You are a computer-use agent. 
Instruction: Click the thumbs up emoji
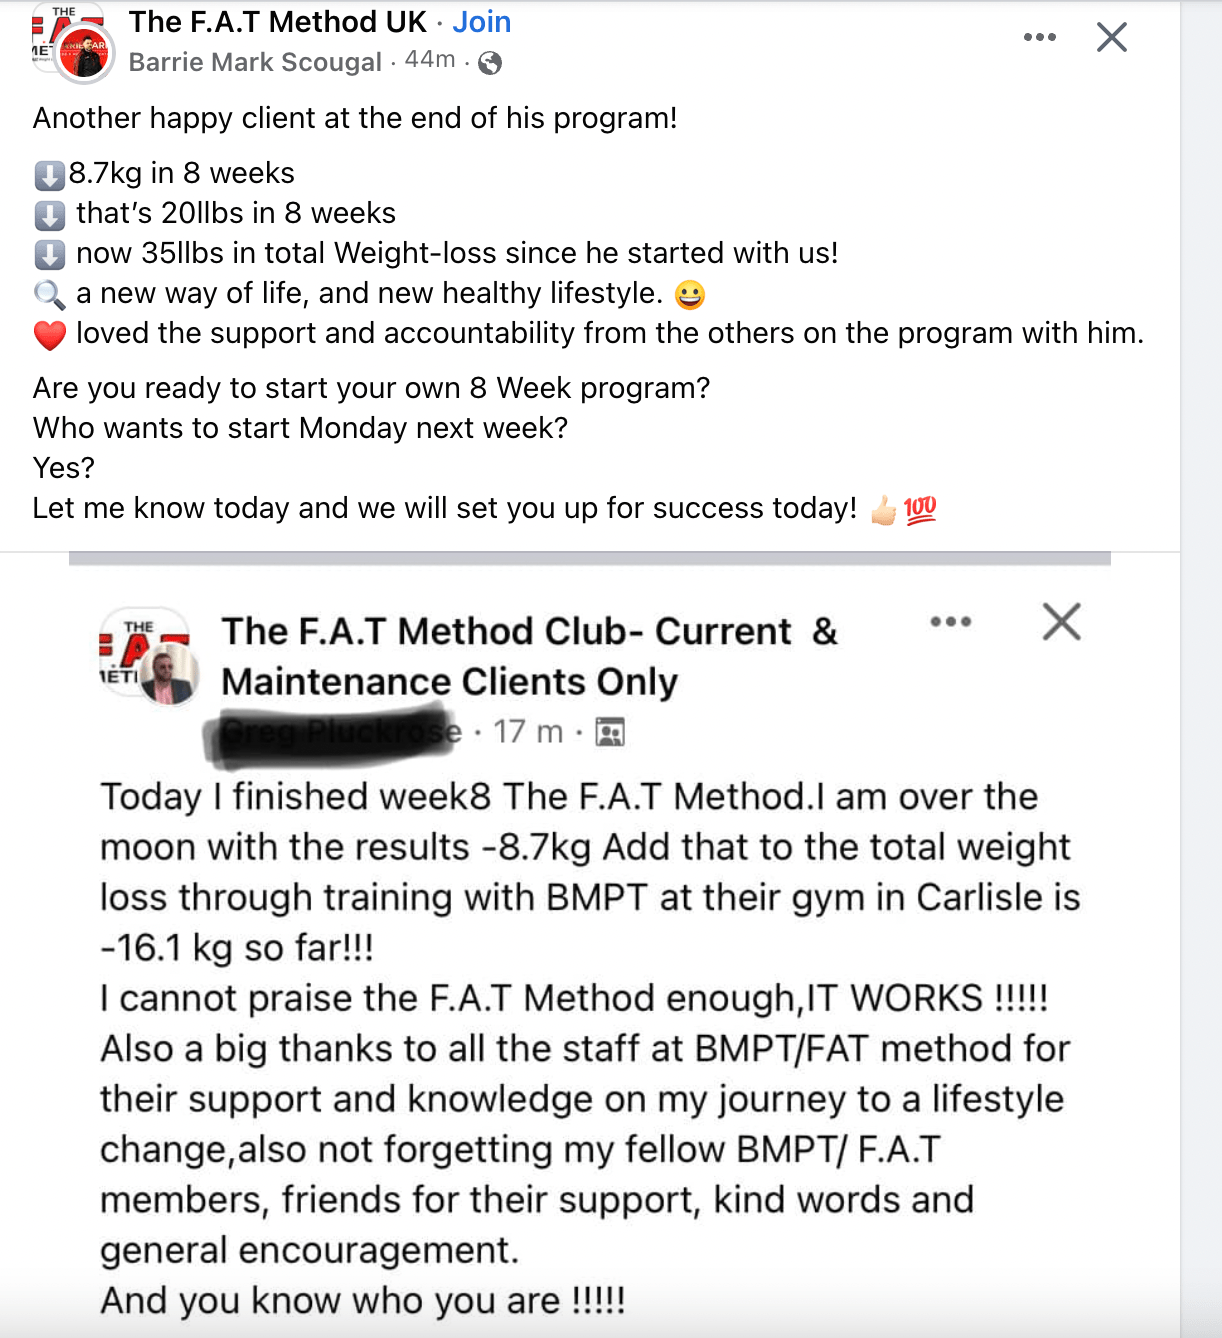click(883, 510)
